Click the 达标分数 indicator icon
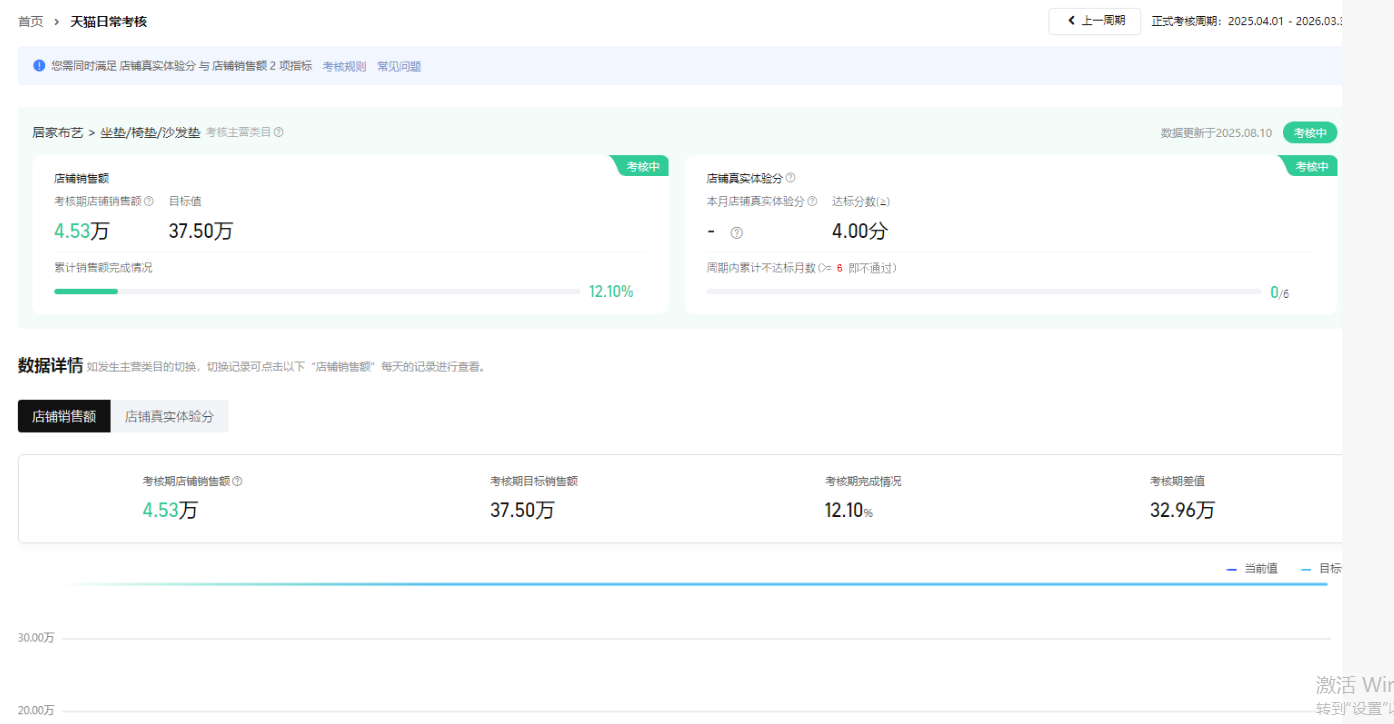This screenshot has width=1394, height=724. pyautogui.click(x=884, y=202)
